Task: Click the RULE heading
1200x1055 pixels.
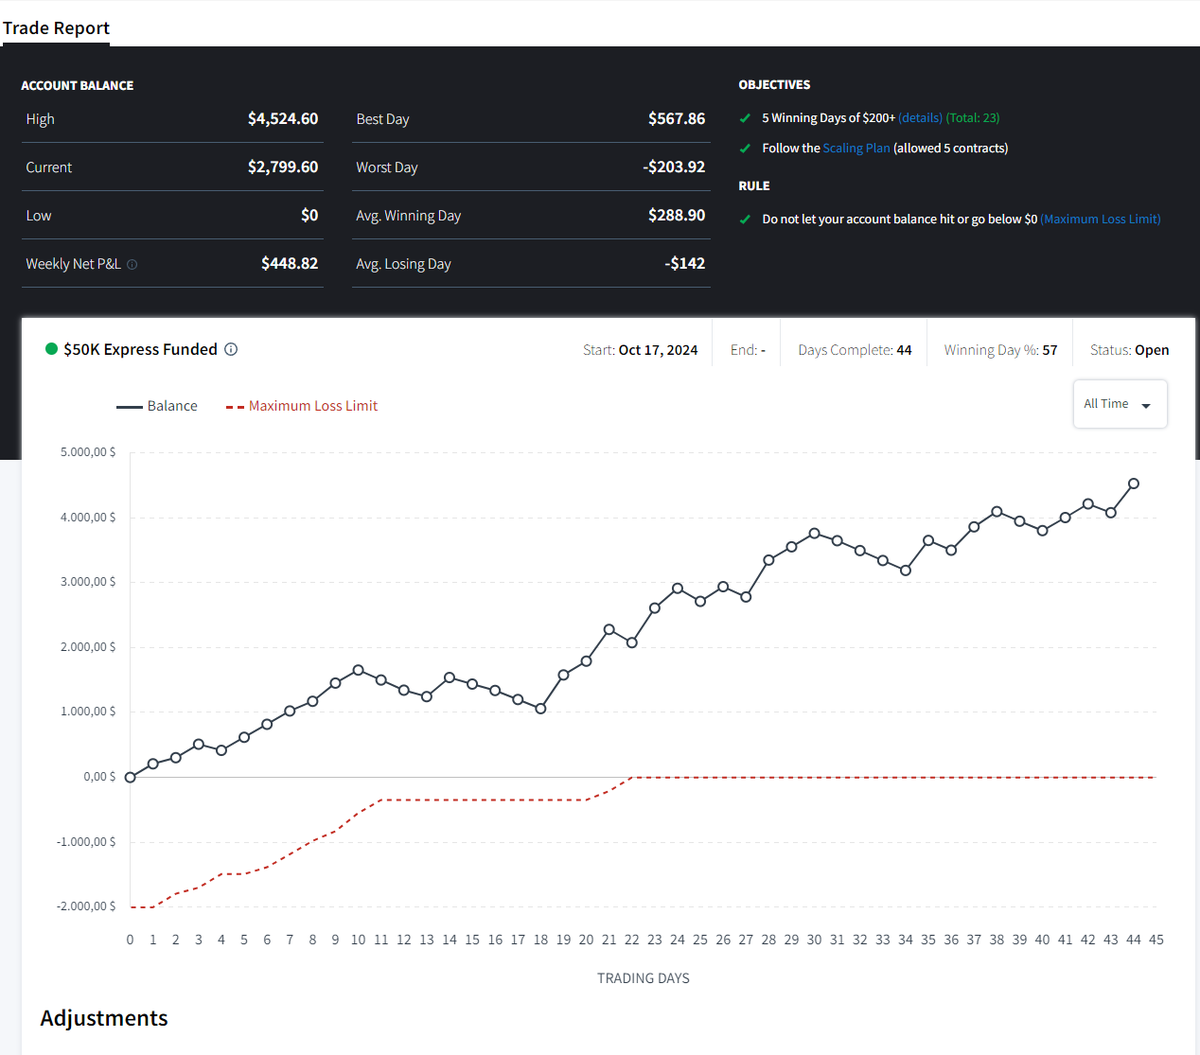Action: [x=754, y=186]
